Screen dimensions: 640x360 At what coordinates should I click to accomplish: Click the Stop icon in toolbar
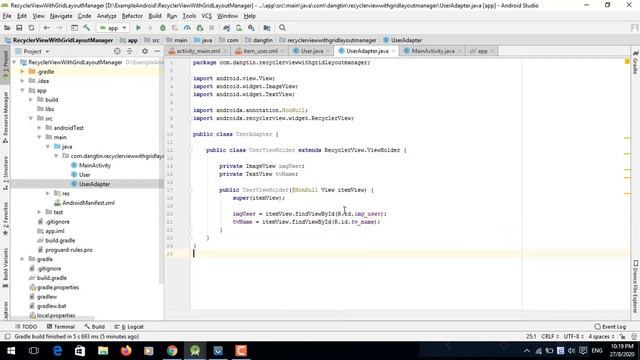pyautogui.click(x=211, y=28)
